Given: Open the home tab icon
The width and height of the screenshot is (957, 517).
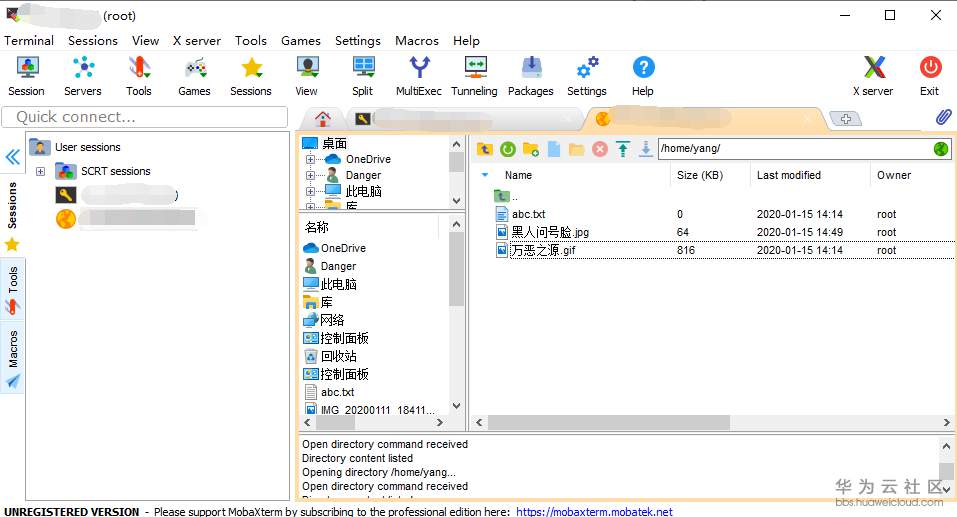Looking at the screenshot, I should click(323, 118).
